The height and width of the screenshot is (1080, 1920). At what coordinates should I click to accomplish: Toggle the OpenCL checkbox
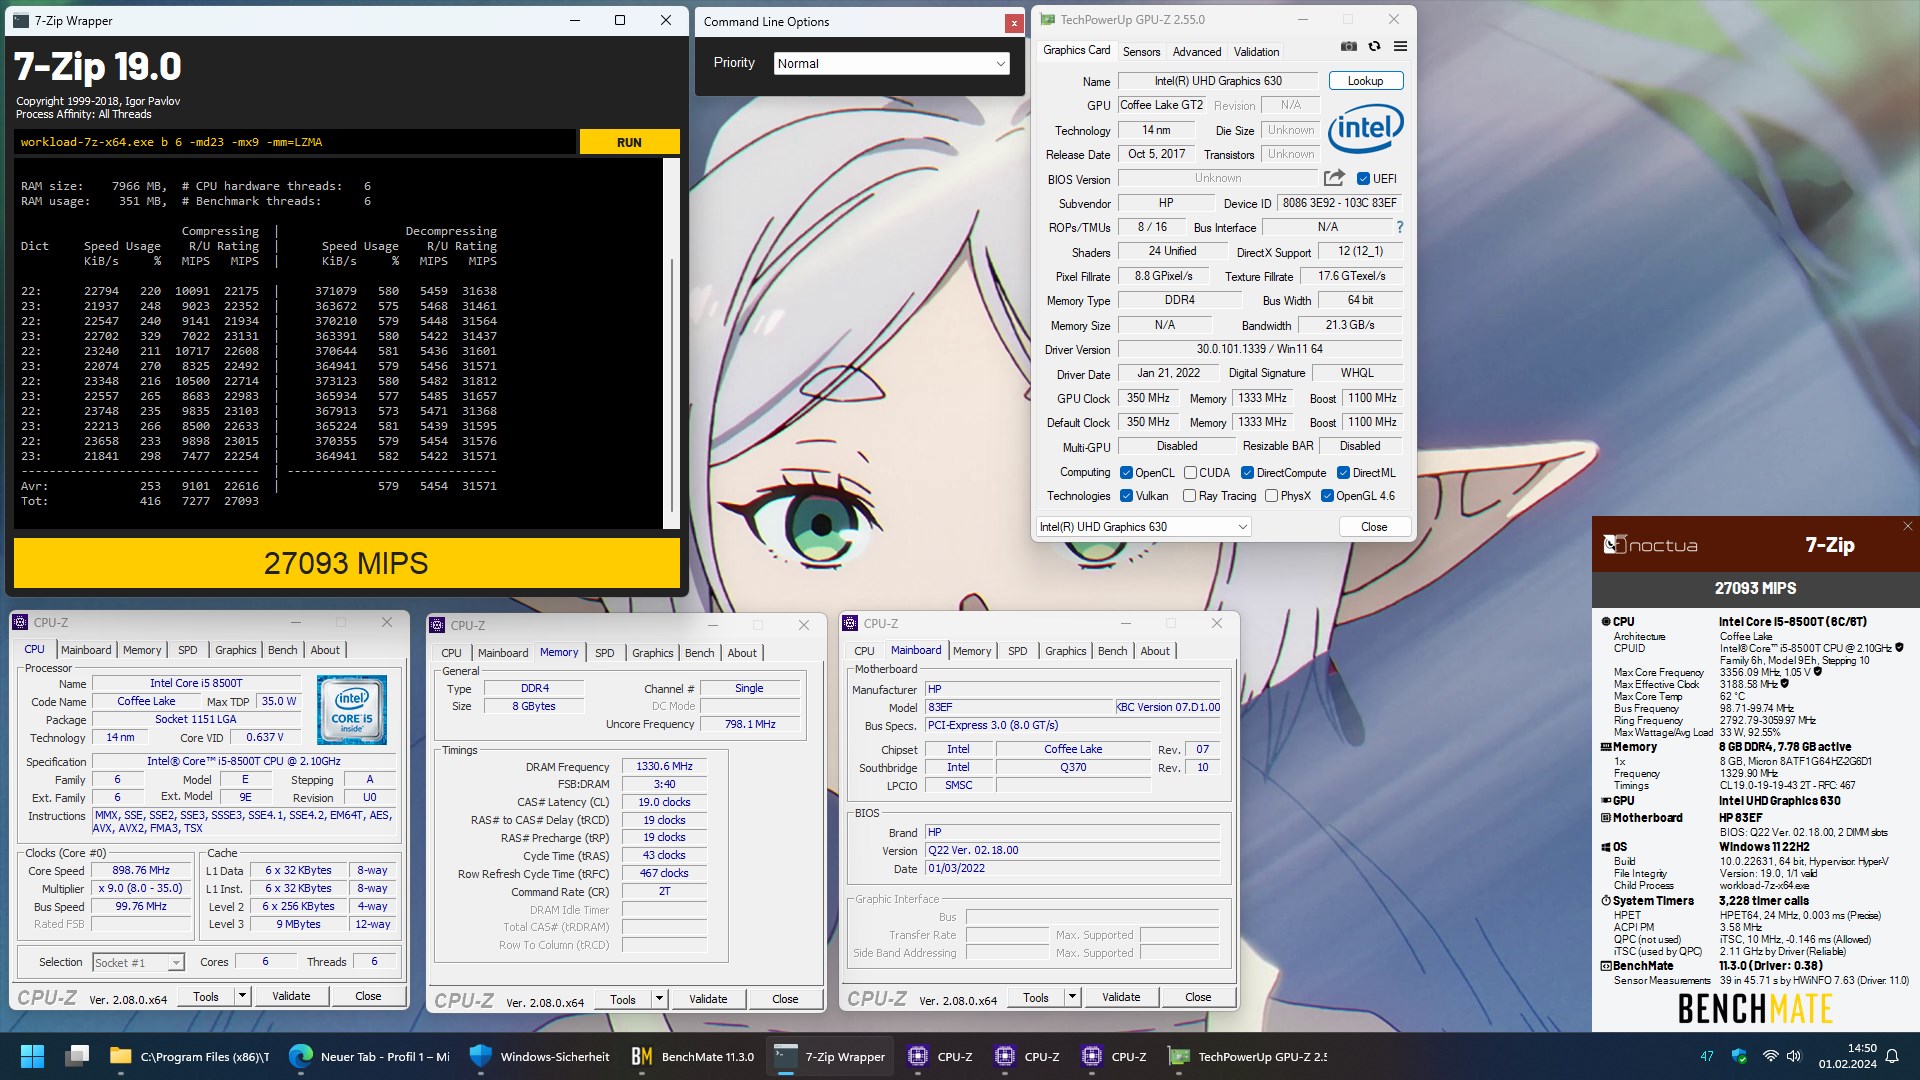point(1126,473)
